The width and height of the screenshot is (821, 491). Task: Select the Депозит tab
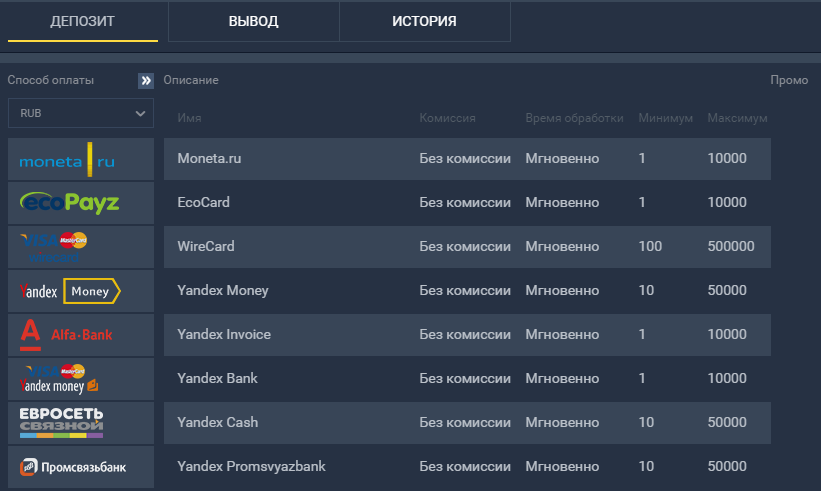[83, 21]
